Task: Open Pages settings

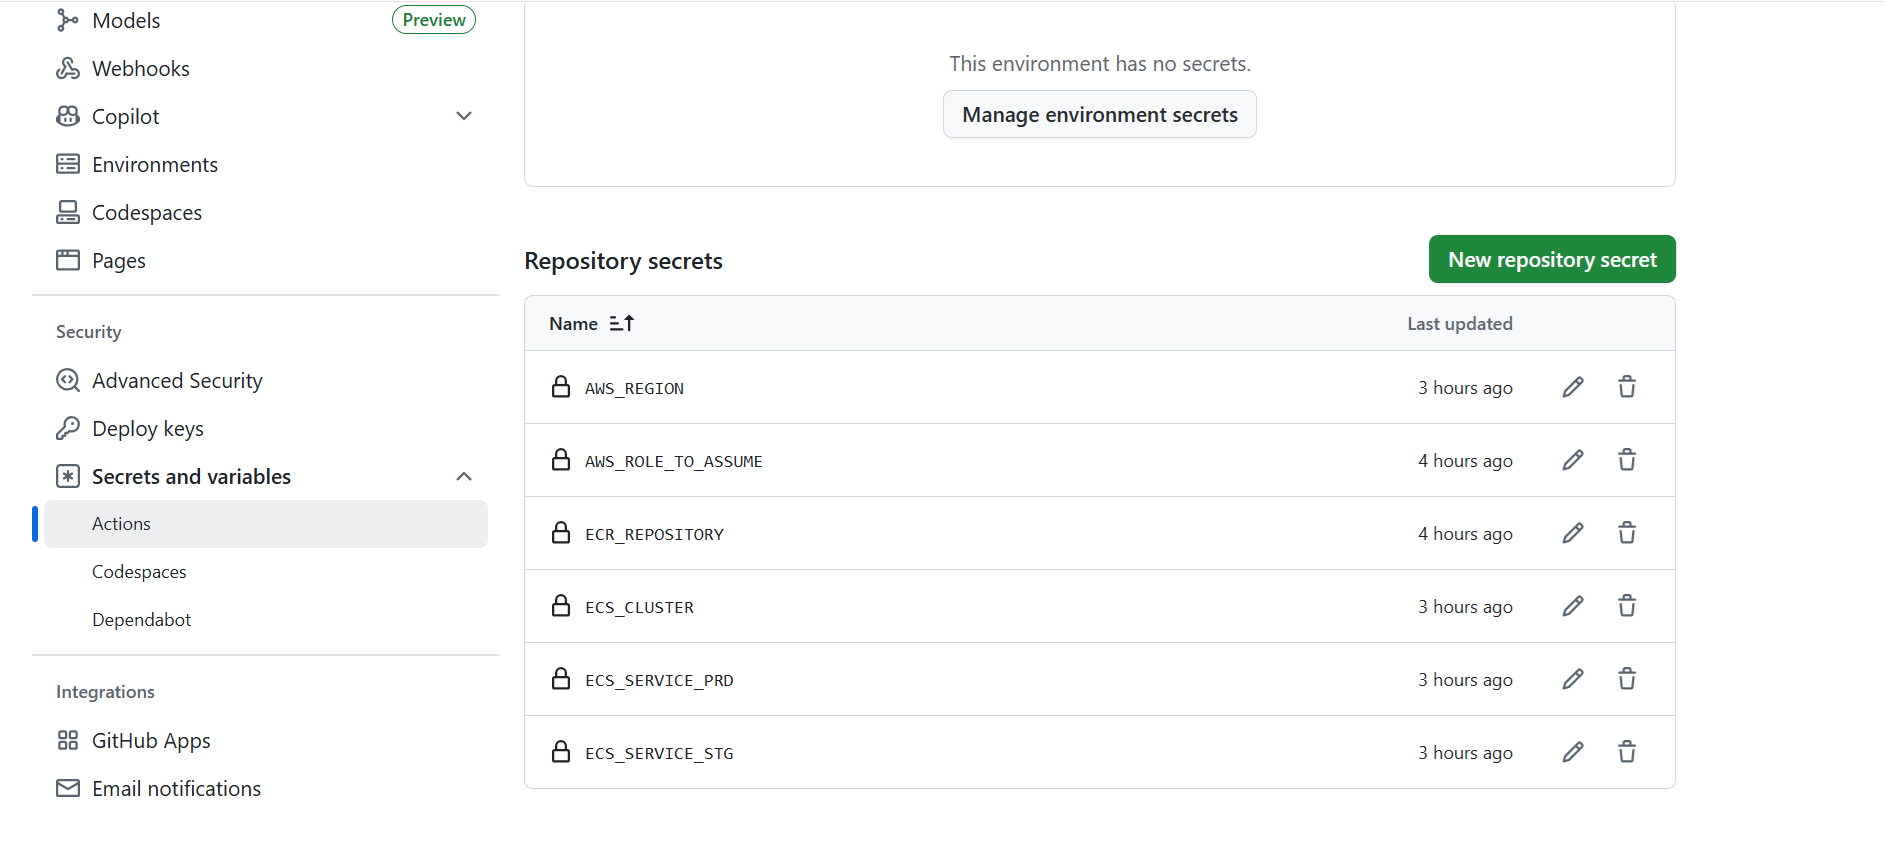Action: (x=119, y=260)
